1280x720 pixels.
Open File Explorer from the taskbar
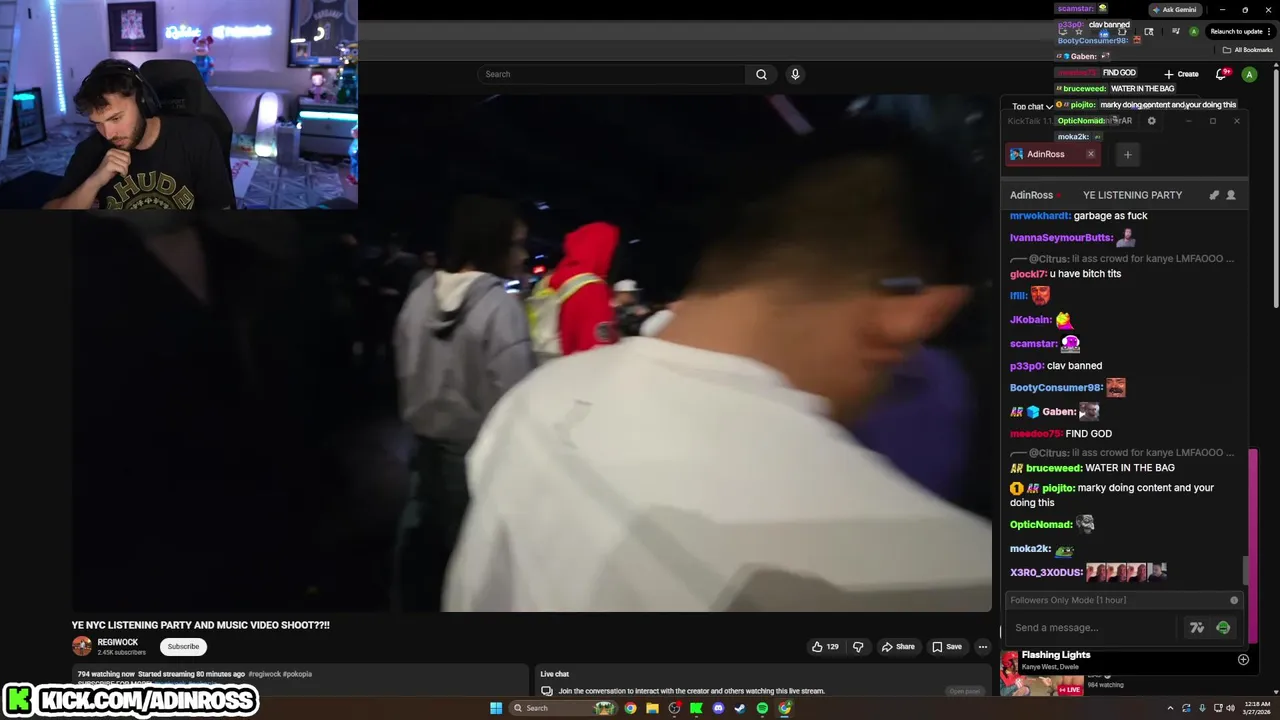click(x=652, y=708)
